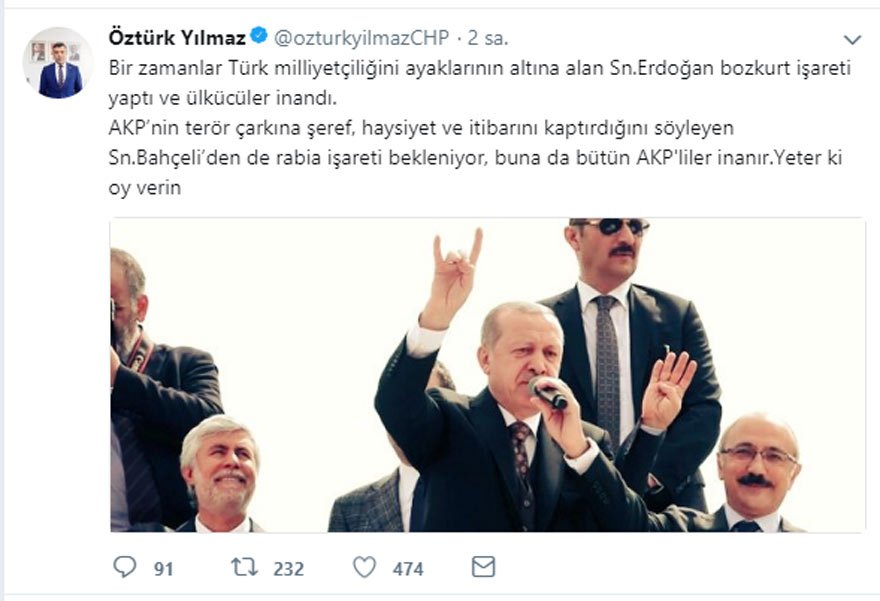The width and height of the screenshot is (880, 601).
Task: Click the blue verified badge
Action: [x=258, y=36]
